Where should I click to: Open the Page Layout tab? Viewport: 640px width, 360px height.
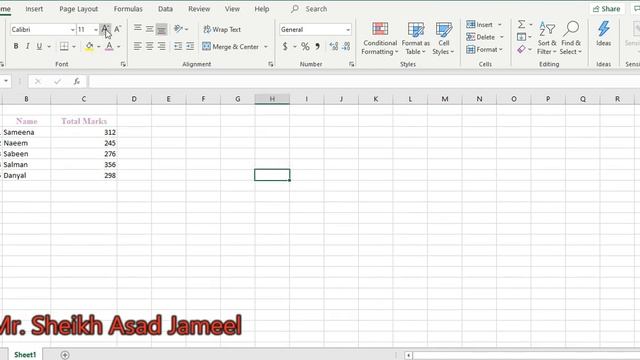pos(78,9)
